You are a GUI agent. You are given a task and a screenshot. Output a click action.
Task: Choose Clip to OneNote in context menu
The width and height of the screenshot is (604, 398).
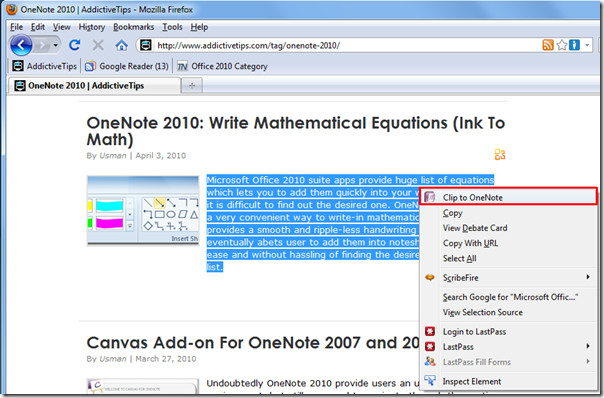508,197
